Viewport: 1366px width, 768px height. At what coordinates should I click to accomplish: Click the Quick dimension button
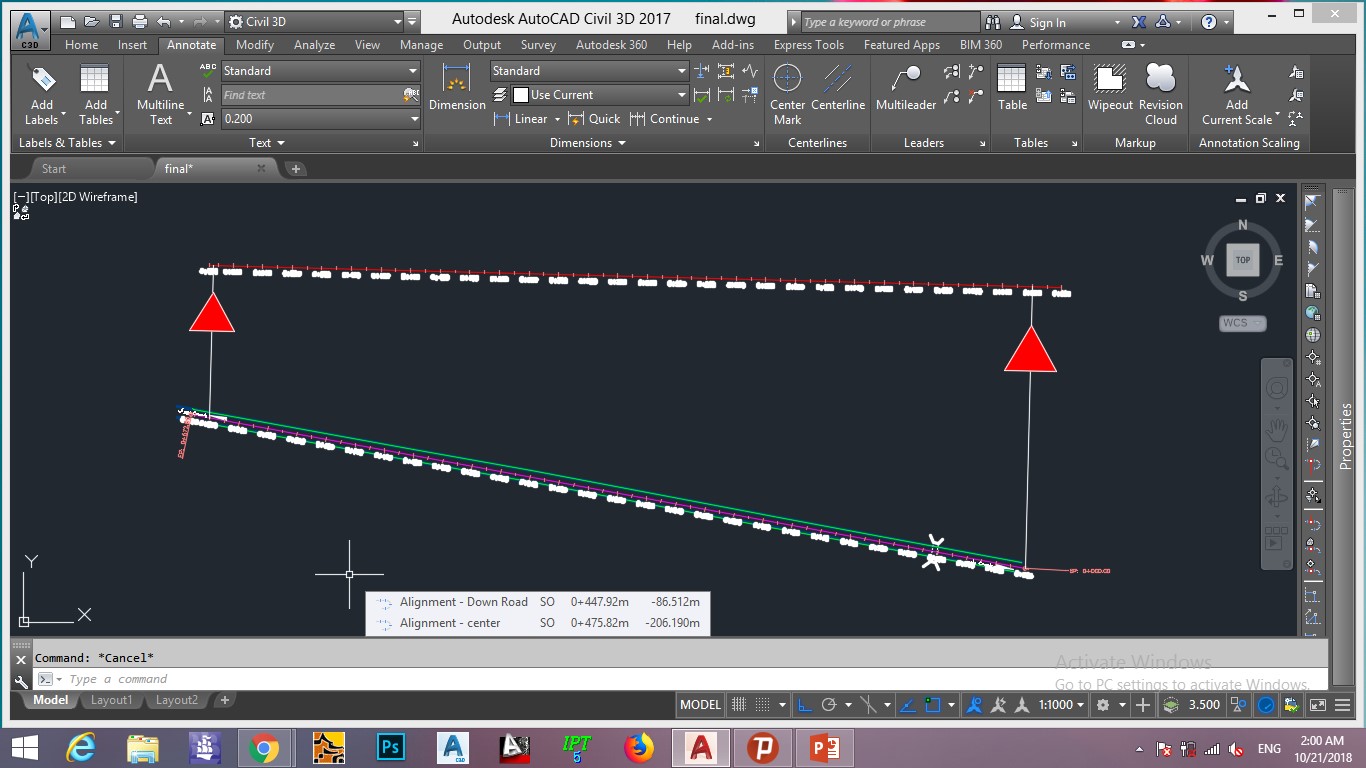pyautogui.click(x=594, y=119)
